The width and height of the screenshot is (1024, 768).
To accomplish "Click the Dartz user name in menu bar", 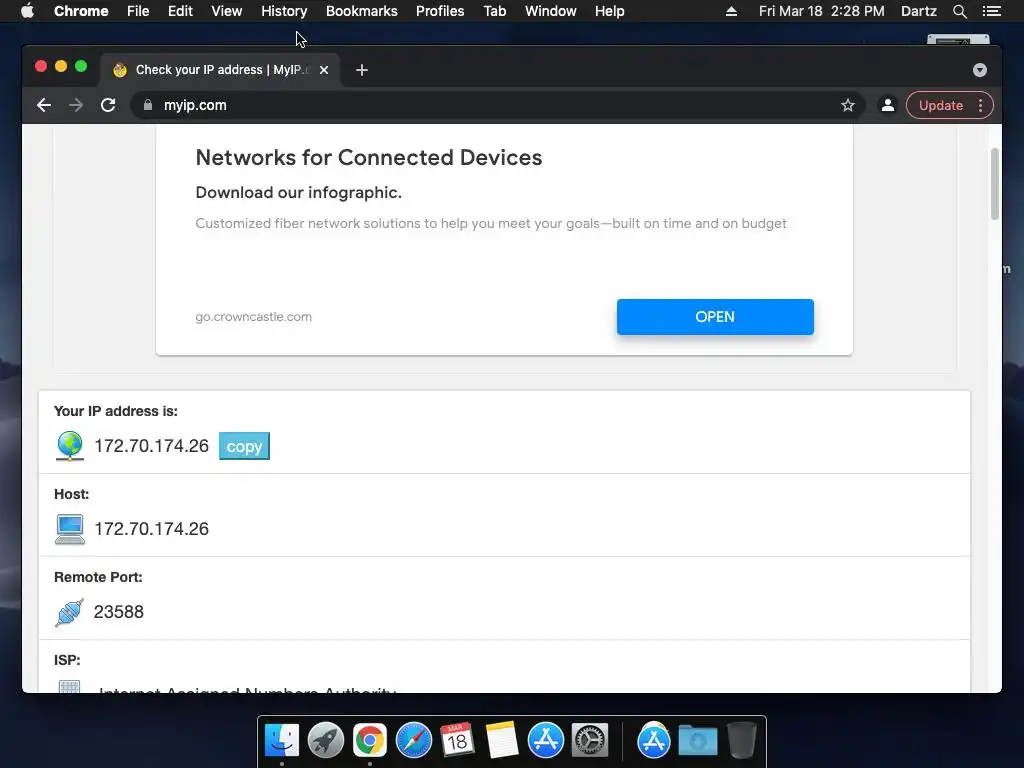I will coord(919,11).
